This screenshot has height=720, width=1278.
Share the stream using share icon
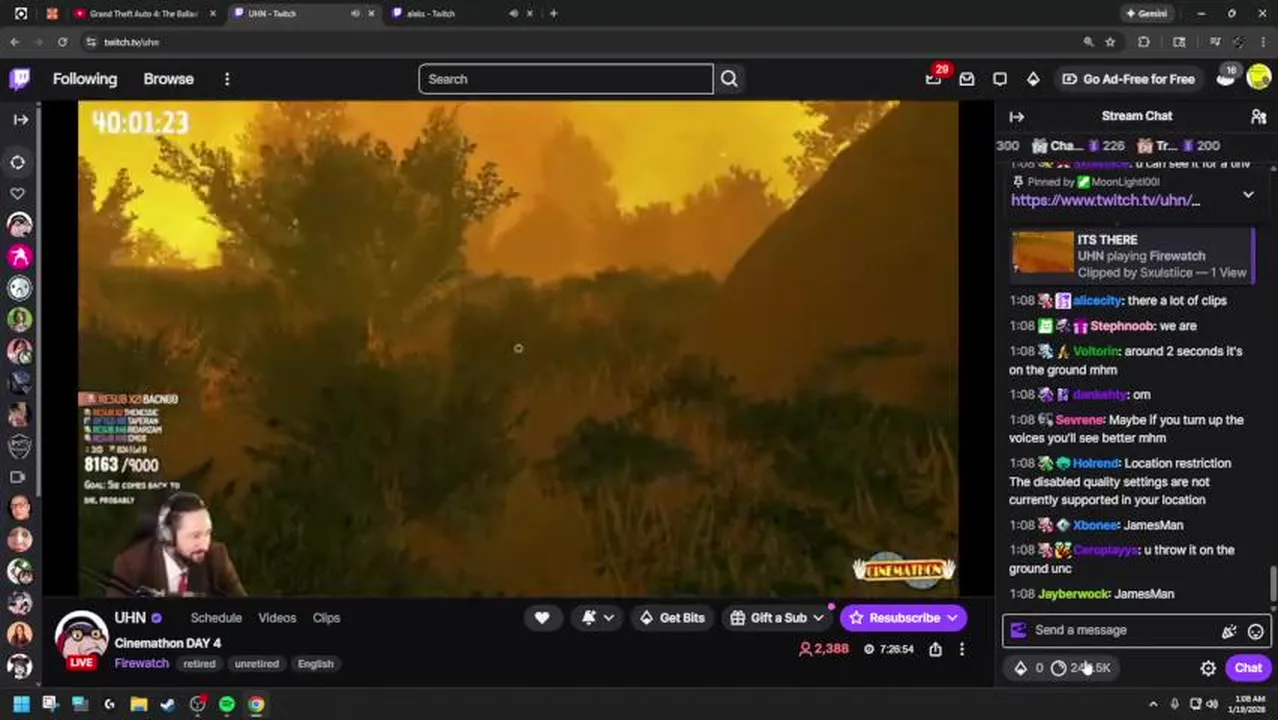(x=935, y=649)
